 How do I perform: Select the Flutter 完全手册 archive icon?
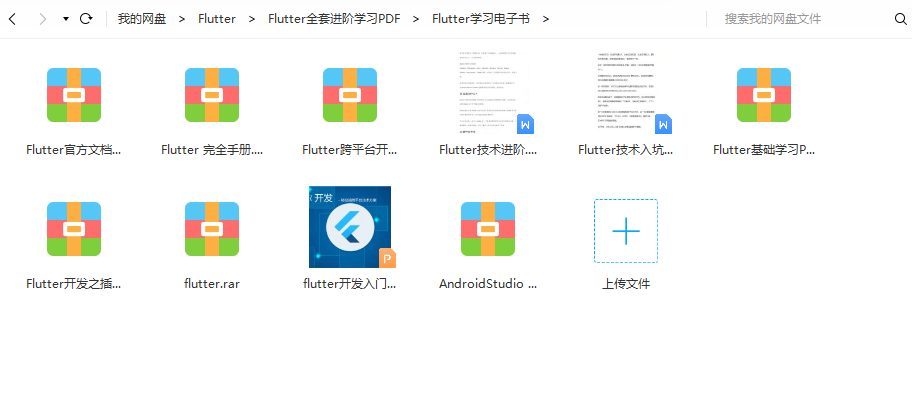coord(212,95)
